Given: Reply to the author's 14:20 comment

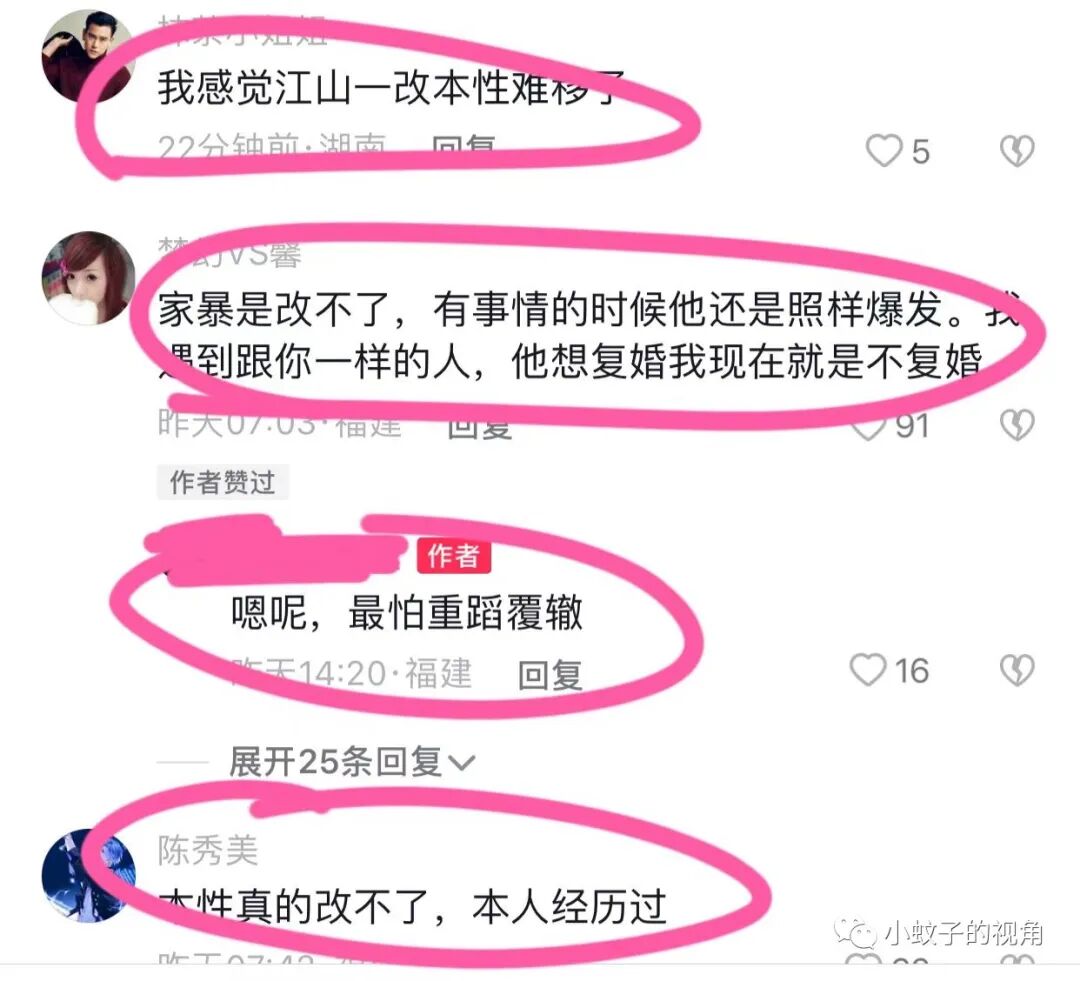Looking at the screenshot, I should (x=550, y=674).
